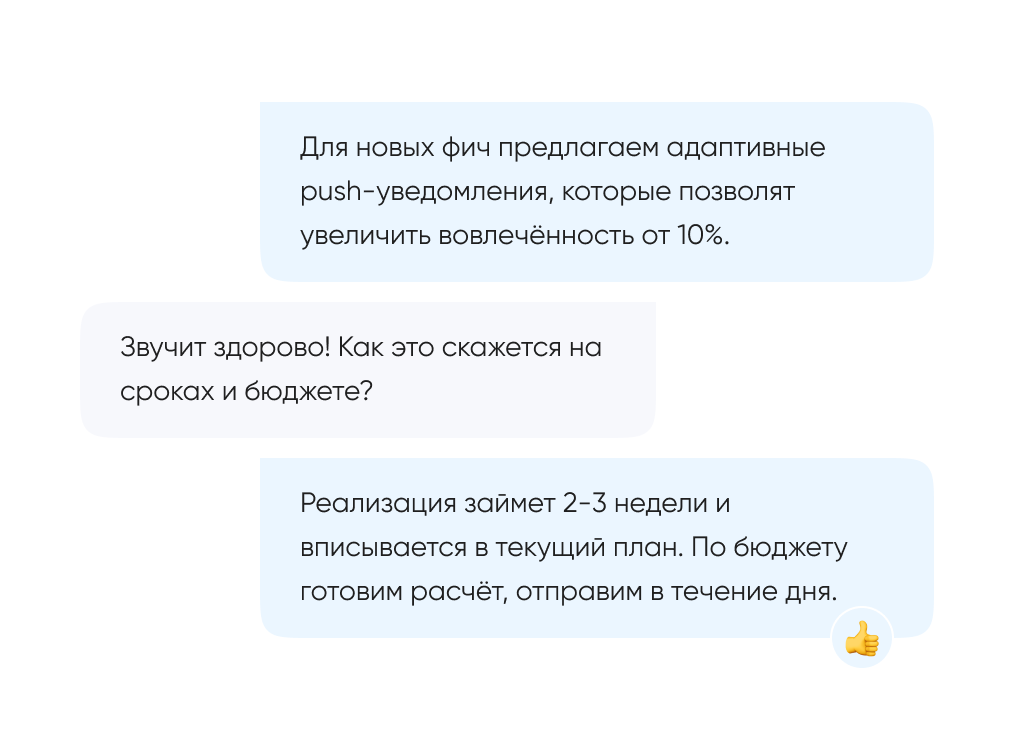Screen dimensions: 1014x740
Task: Click the reply 'Звучит здорово!' message bubble
Action: tap(367, 369)
